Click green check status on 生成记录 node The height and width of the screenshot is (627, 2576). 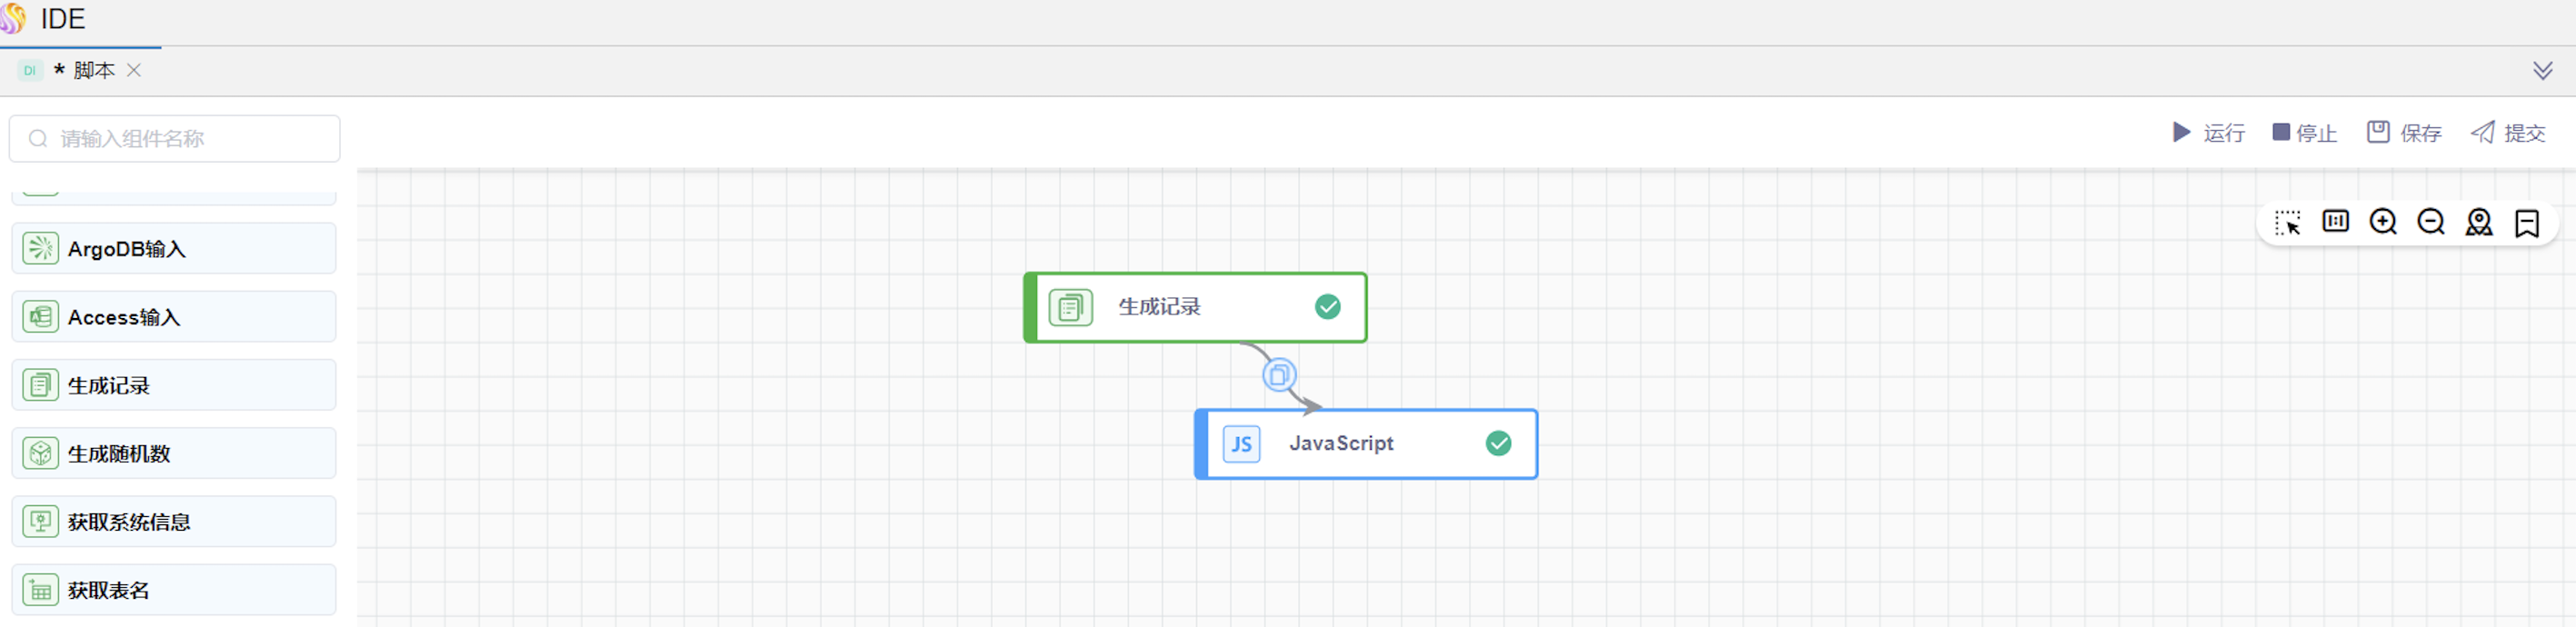pos(1328,307)
